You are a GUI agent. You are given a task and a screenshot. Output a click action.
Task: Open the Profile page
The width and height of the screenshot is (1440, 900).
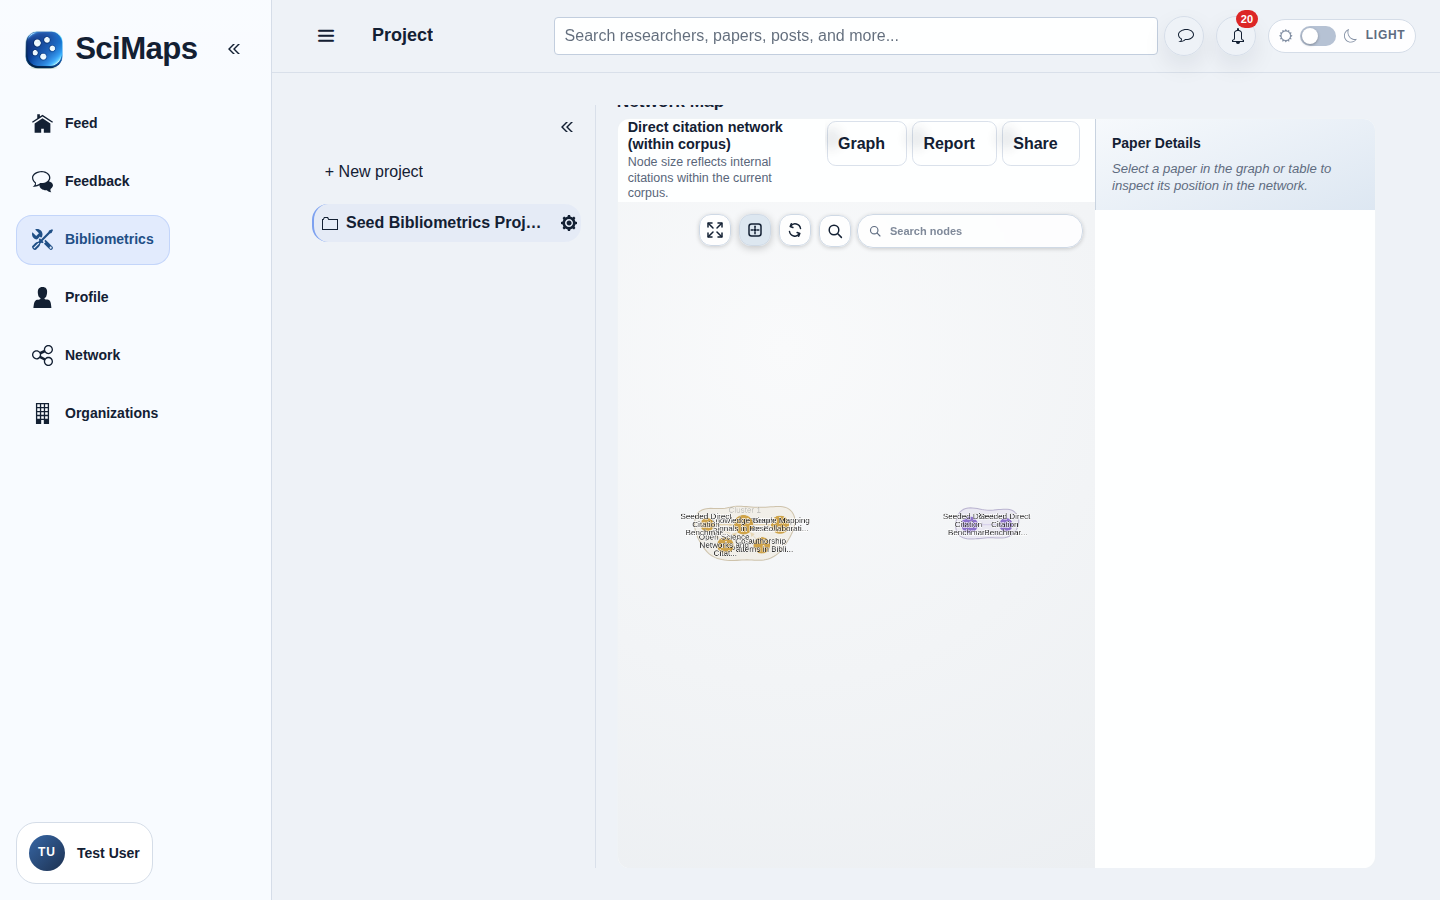[86, 297]
